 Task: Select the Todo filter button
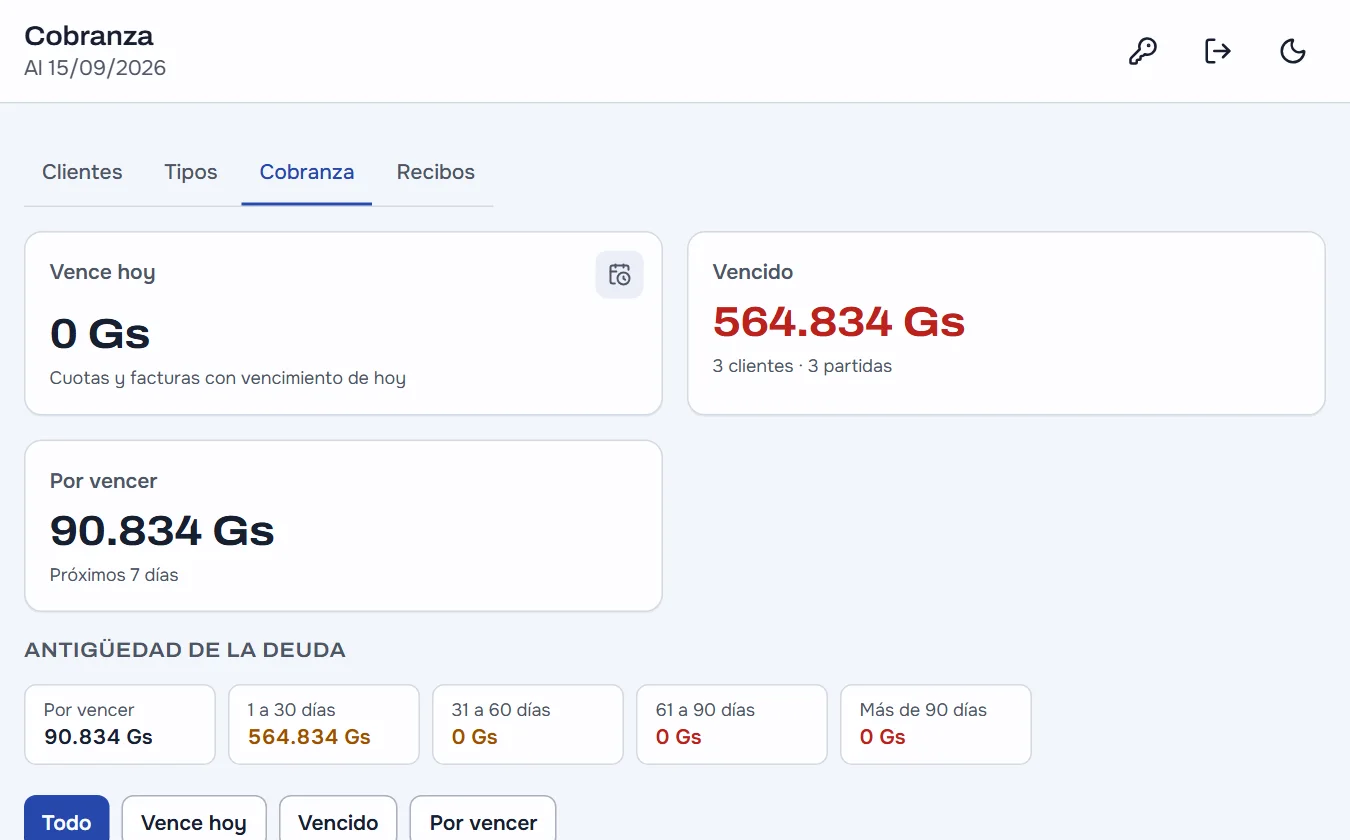(x=67, y=822)
